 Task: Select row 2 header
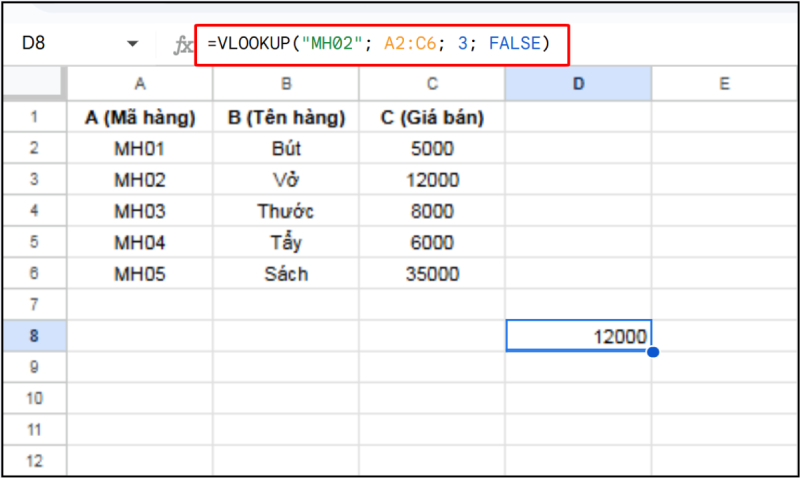34,148
